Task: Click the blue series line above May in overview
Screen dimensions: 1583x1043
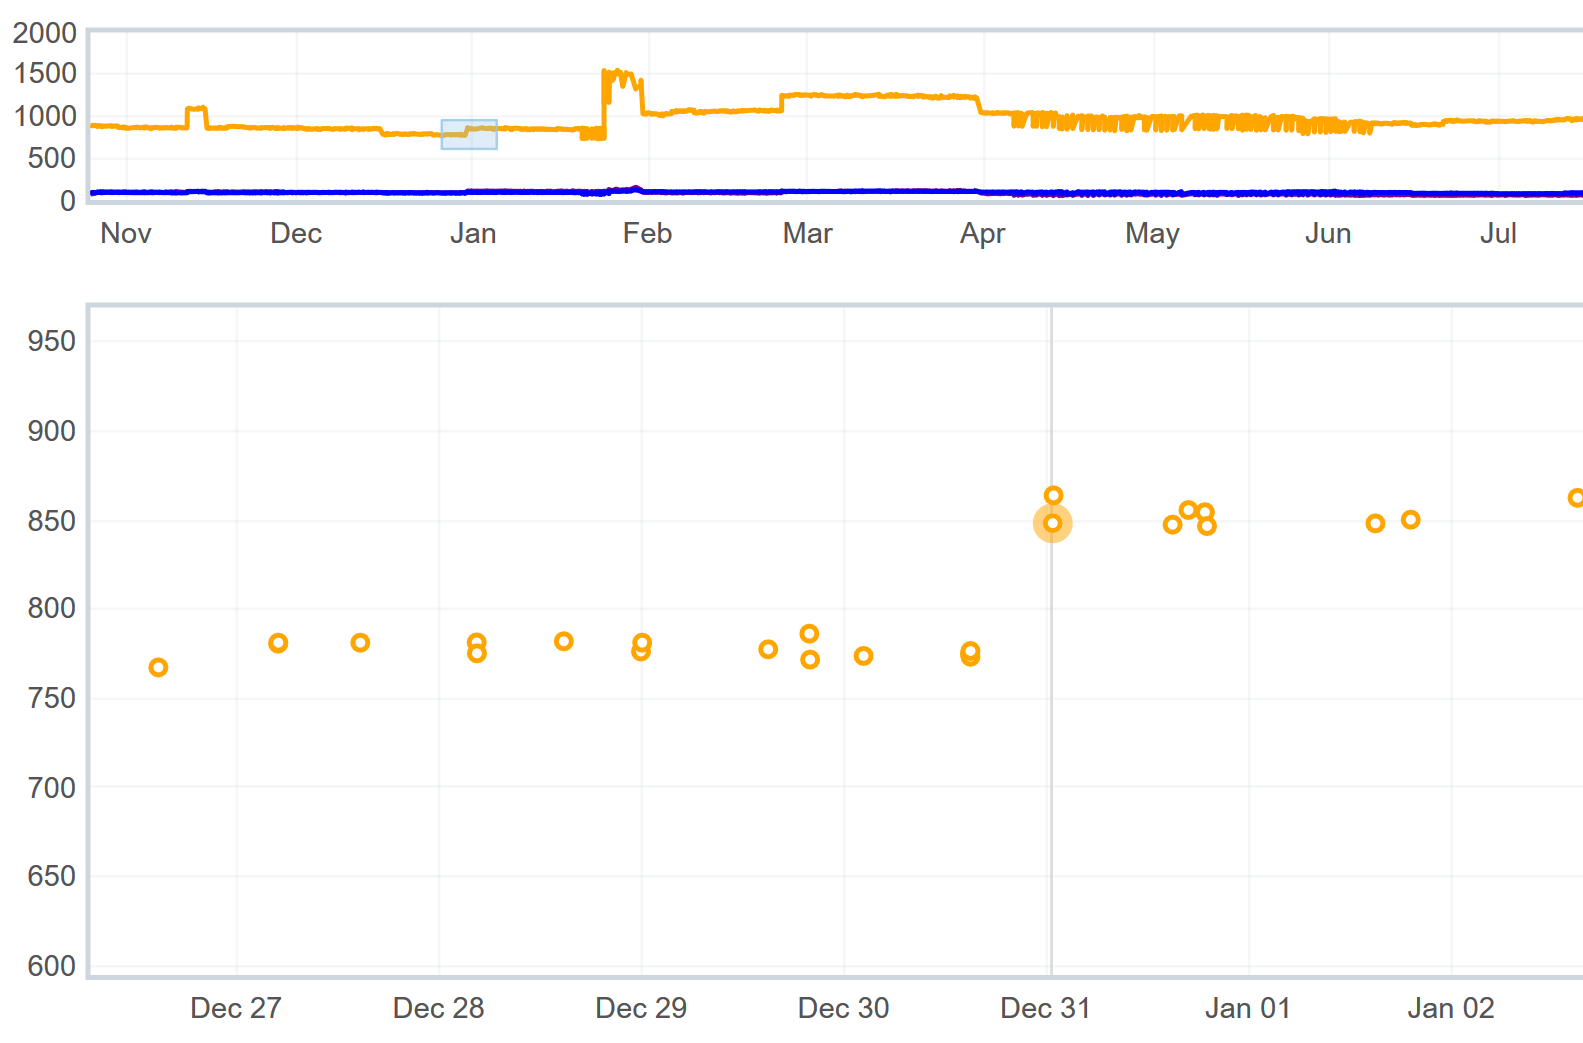Action: (x=1152, y=192)
